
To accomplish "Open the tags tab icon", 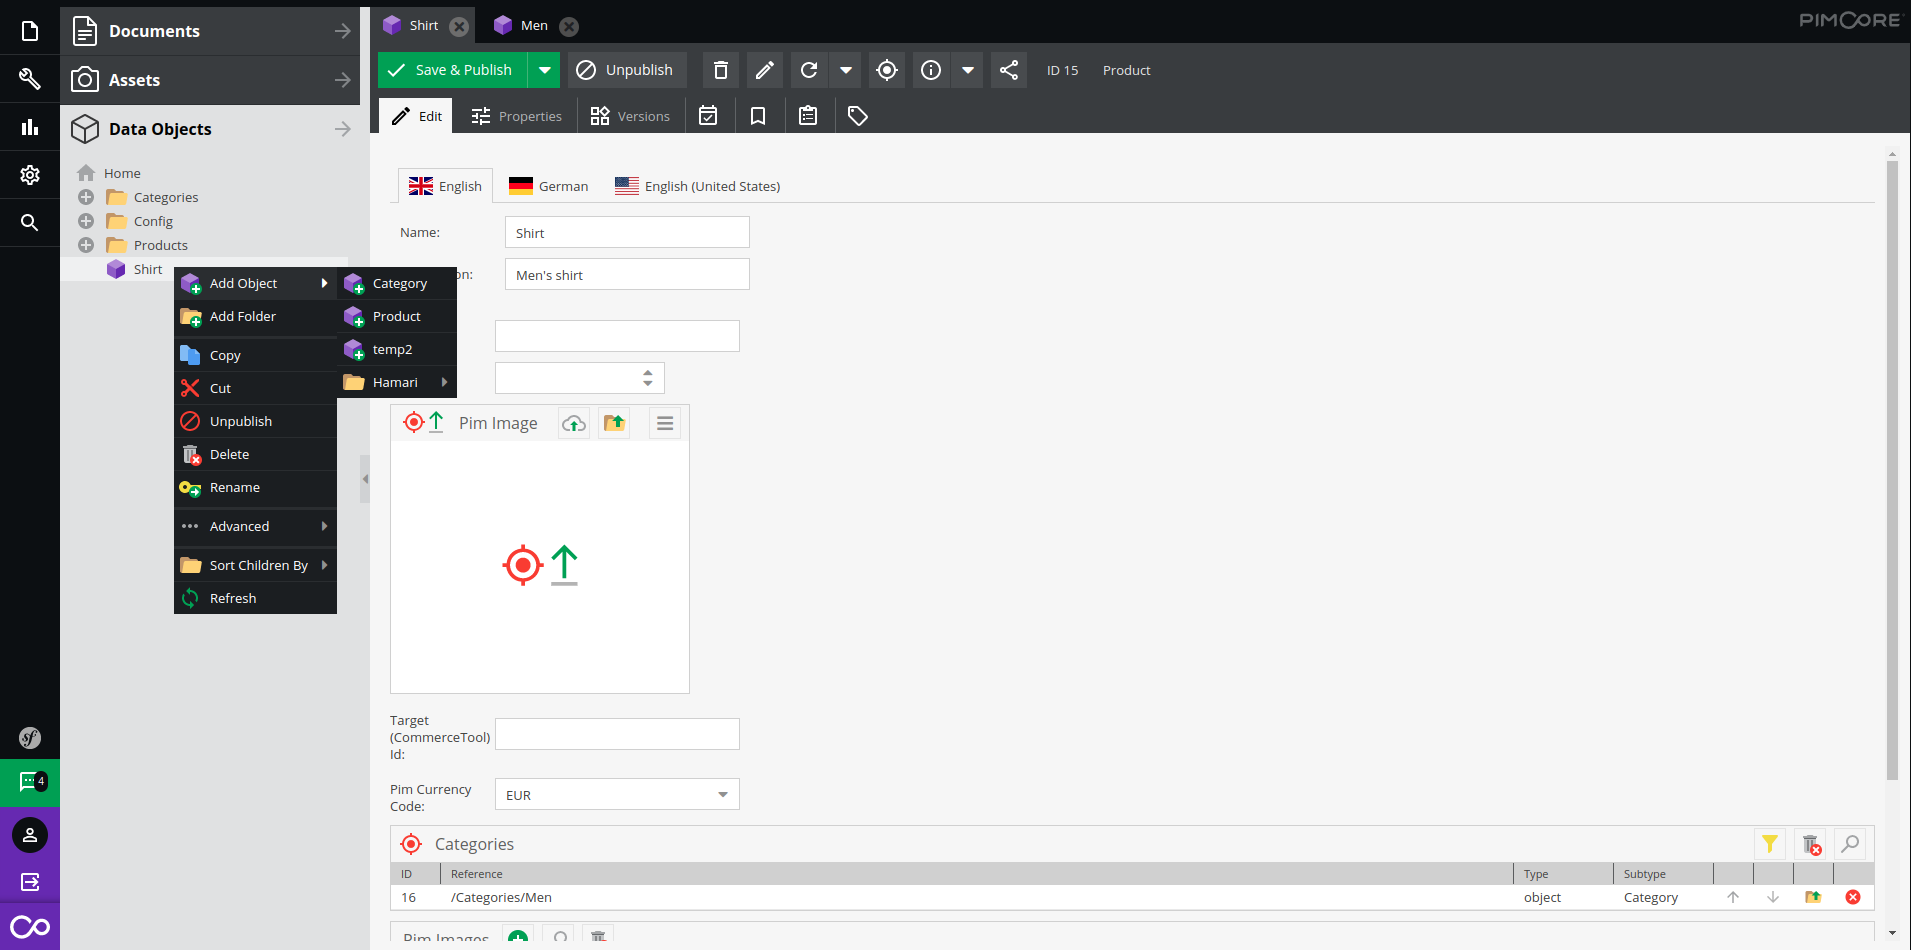I will (x=857, y=116).
